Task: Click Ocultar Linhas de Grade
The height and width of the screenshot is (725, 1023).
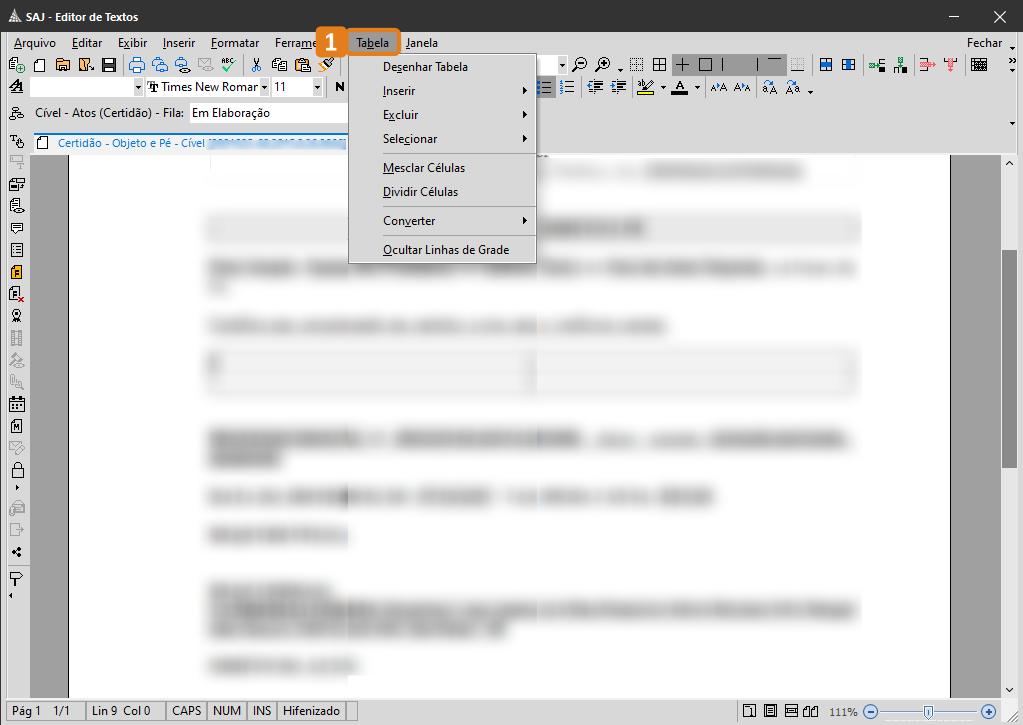Action: point(446,250)
